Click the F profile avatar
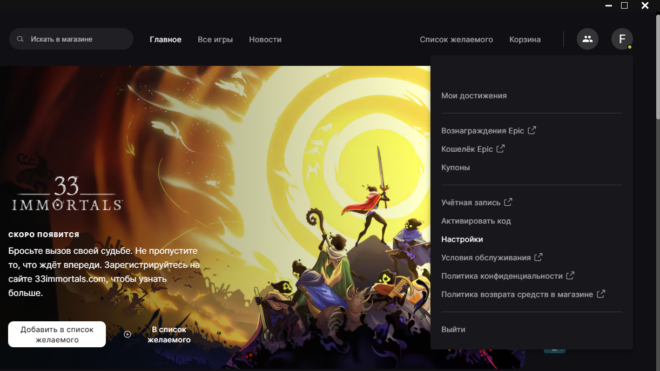The image size is (660, 371). click(x=622, y=39)
